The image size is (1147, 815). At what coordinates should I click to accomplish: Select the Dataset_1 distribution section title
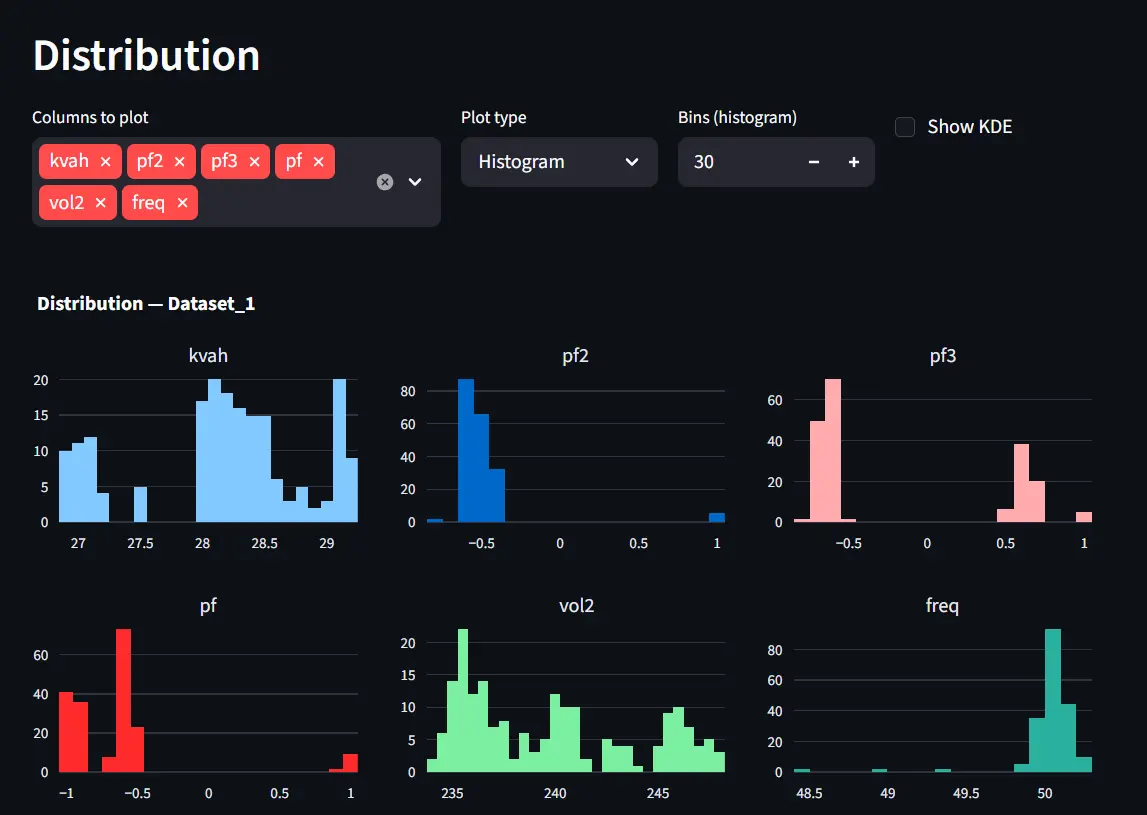(x=145, y=303)
